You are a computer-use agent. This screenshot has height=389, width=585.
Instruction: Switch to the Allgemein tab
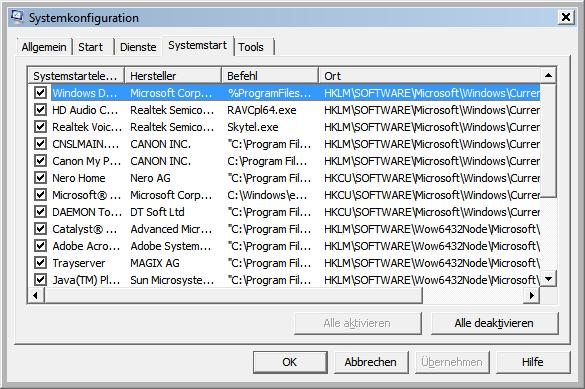(44, 47)
